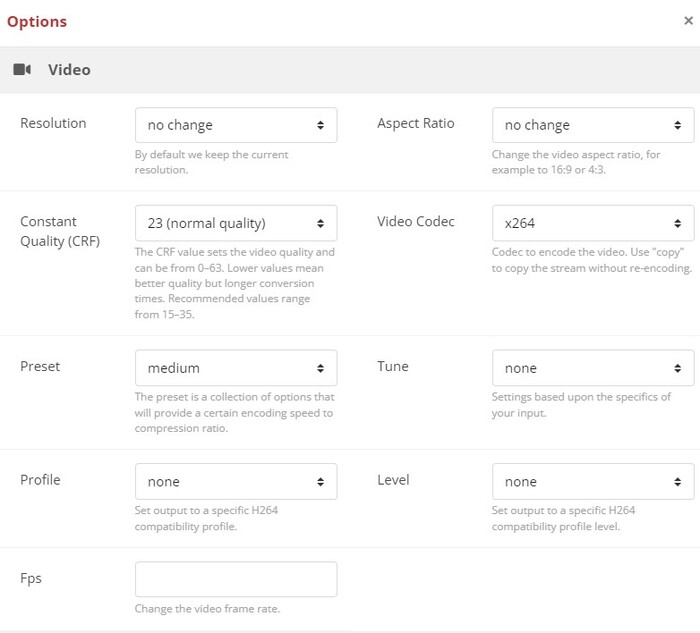Click the Fps label

[x=31, y=579]
